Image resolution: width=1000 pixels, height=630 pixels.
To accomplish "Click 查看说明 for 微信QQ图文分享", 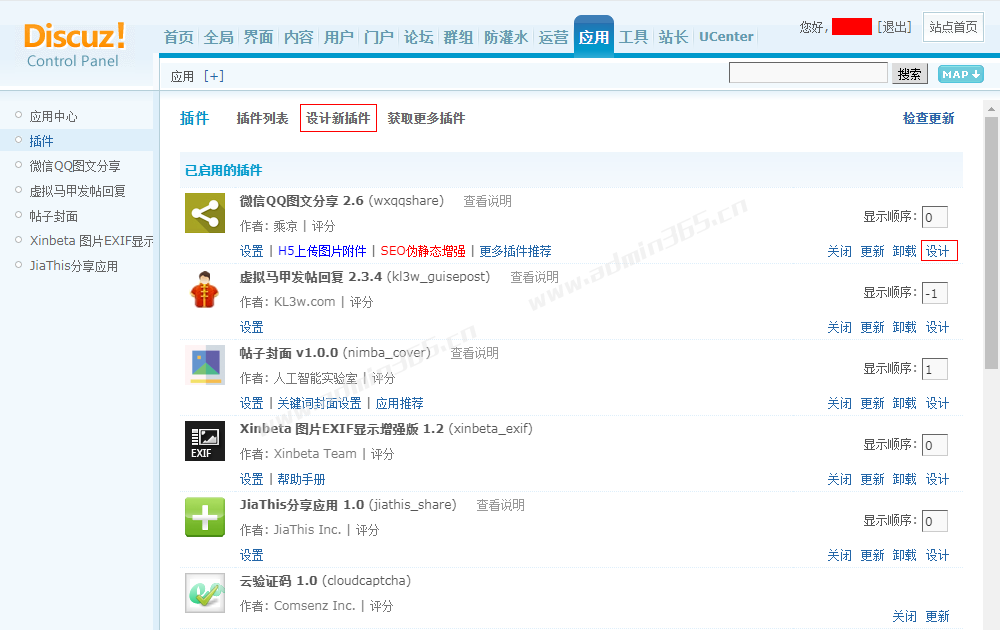I will click(487, 201).
